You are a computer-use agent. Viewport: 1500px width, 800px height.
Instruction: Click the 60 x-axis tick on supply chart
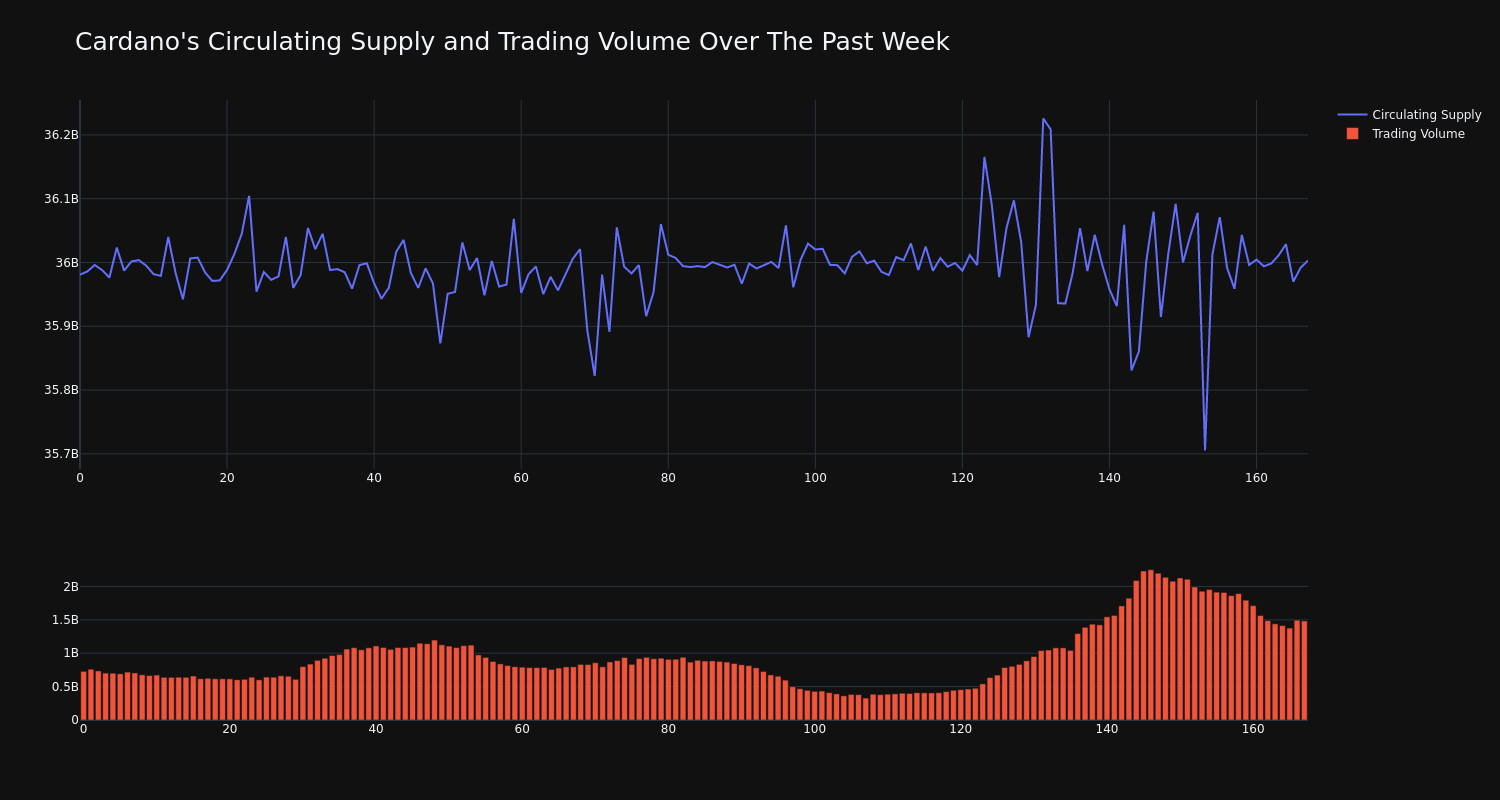[x=521, y=478]
